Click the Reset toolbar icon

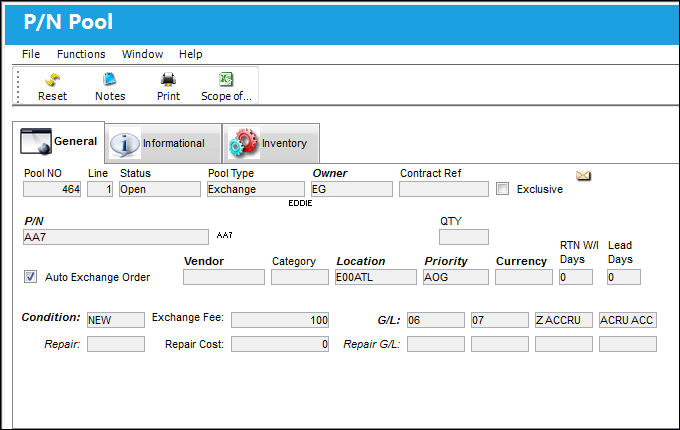click(x=52, y=80)
